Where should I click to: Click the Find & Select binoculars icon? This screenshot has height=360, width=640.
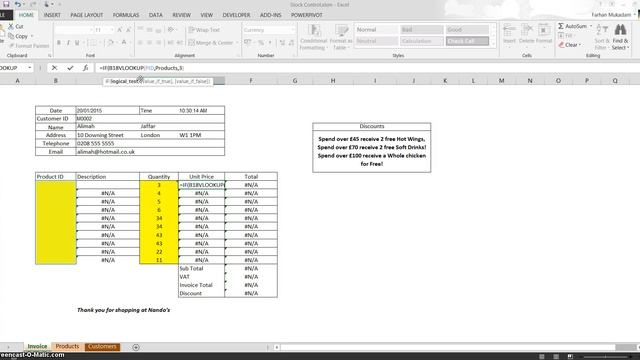coord(620,30)
